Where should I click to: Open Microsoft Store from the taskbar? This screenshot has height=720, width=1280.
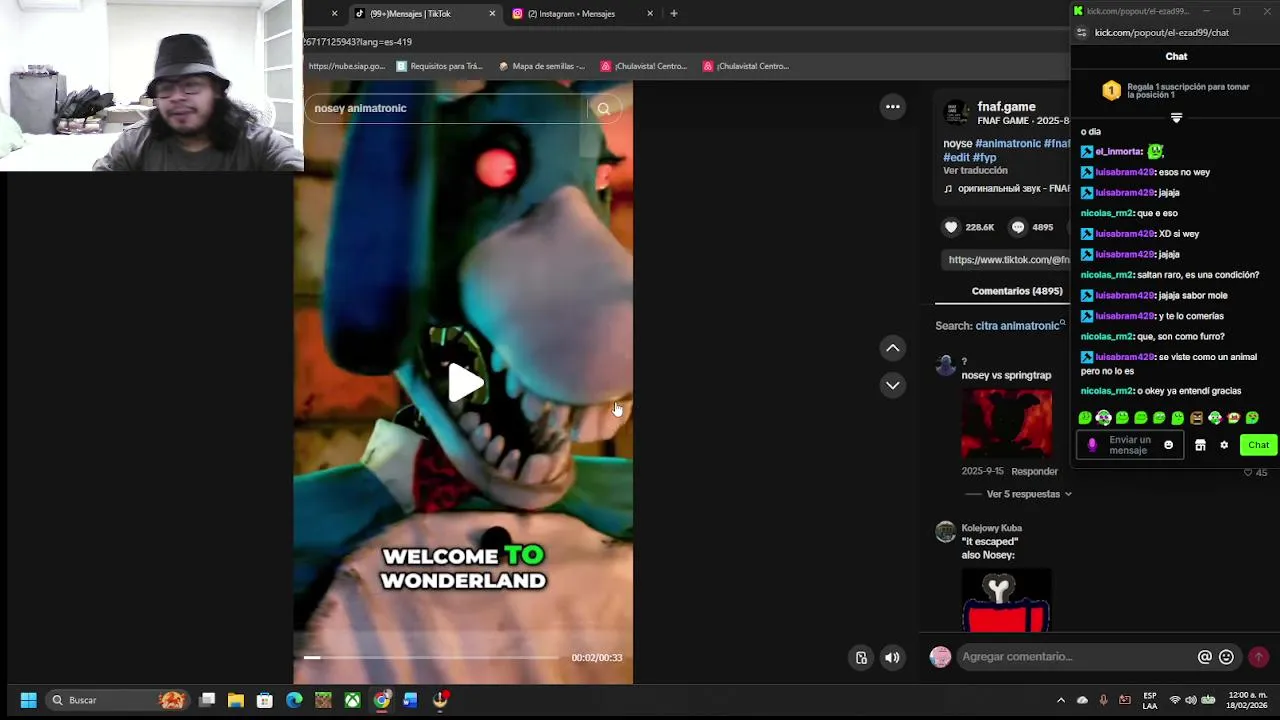coord(265,700)
